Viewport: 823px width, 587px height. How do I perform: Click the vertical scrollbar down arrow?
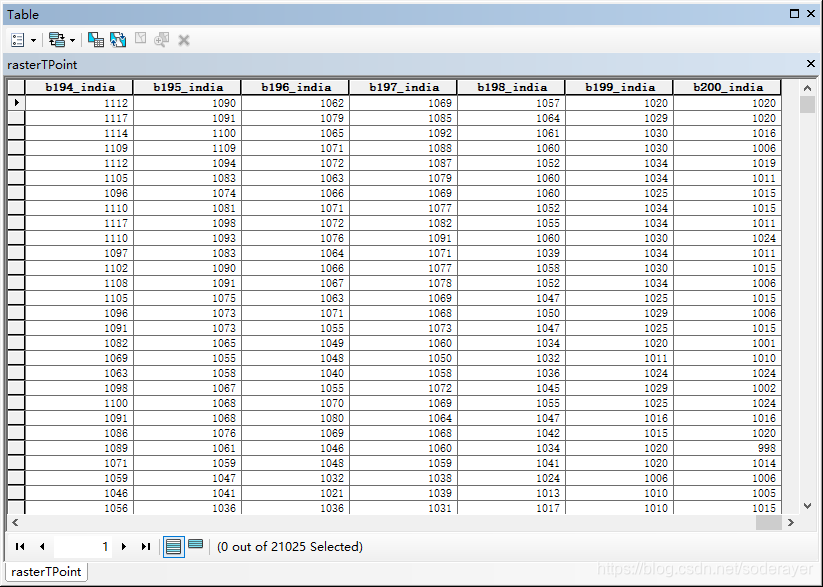click(807, 506)
